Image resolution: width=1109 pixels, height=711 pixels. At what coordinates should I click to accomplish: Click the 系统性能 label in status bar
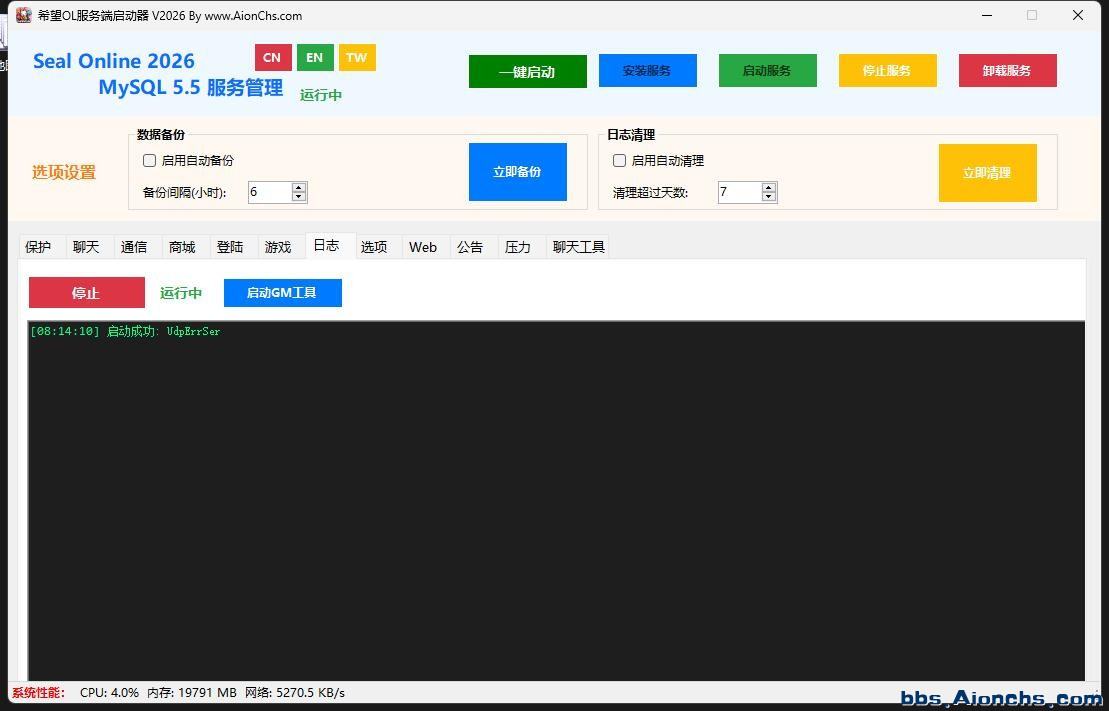click(38, 693)
